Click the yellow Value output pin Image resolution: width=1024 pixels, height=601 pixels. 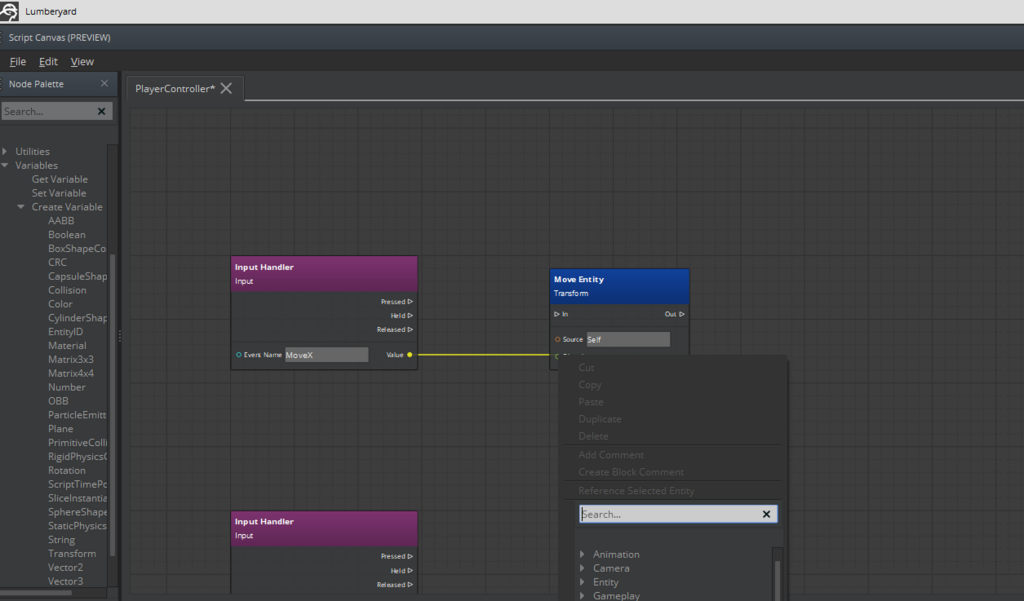coord(409,355)
